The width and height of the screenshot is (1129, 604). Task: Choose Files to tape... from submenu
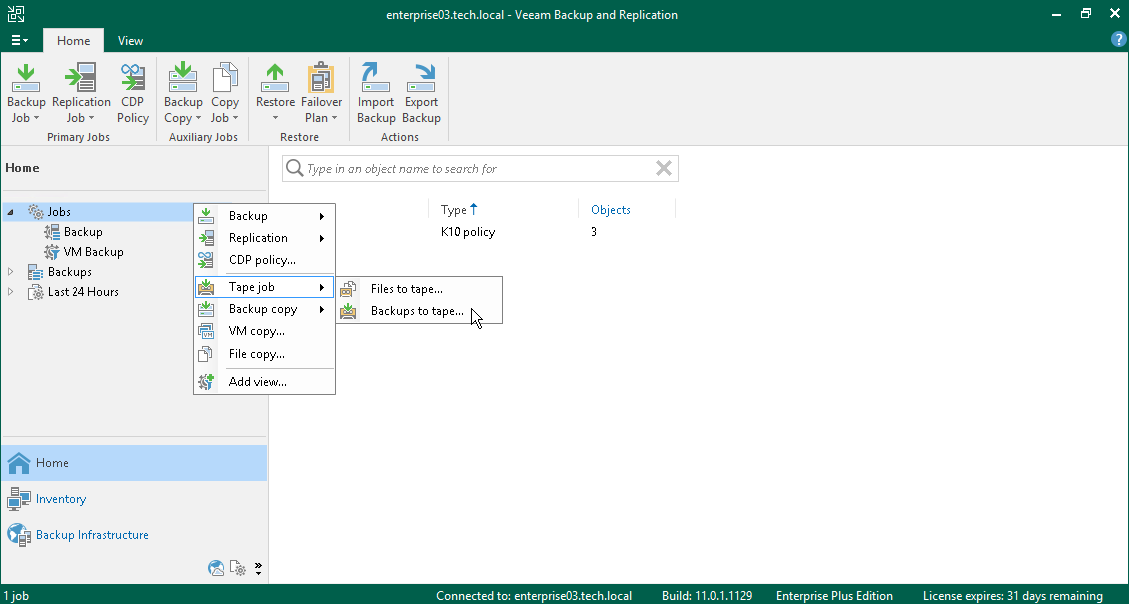[x=420, y=289]
